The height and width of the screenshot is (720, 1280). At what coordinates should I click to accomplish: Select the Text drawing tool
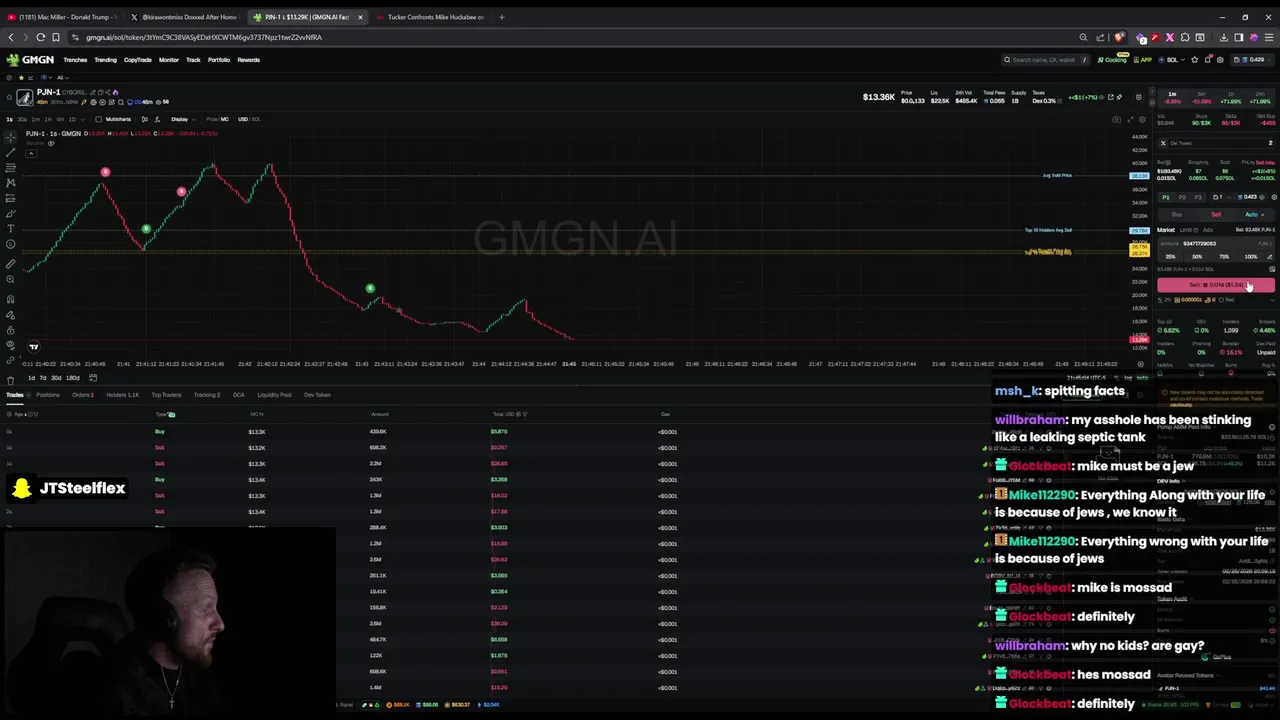(x=10, y=229)
